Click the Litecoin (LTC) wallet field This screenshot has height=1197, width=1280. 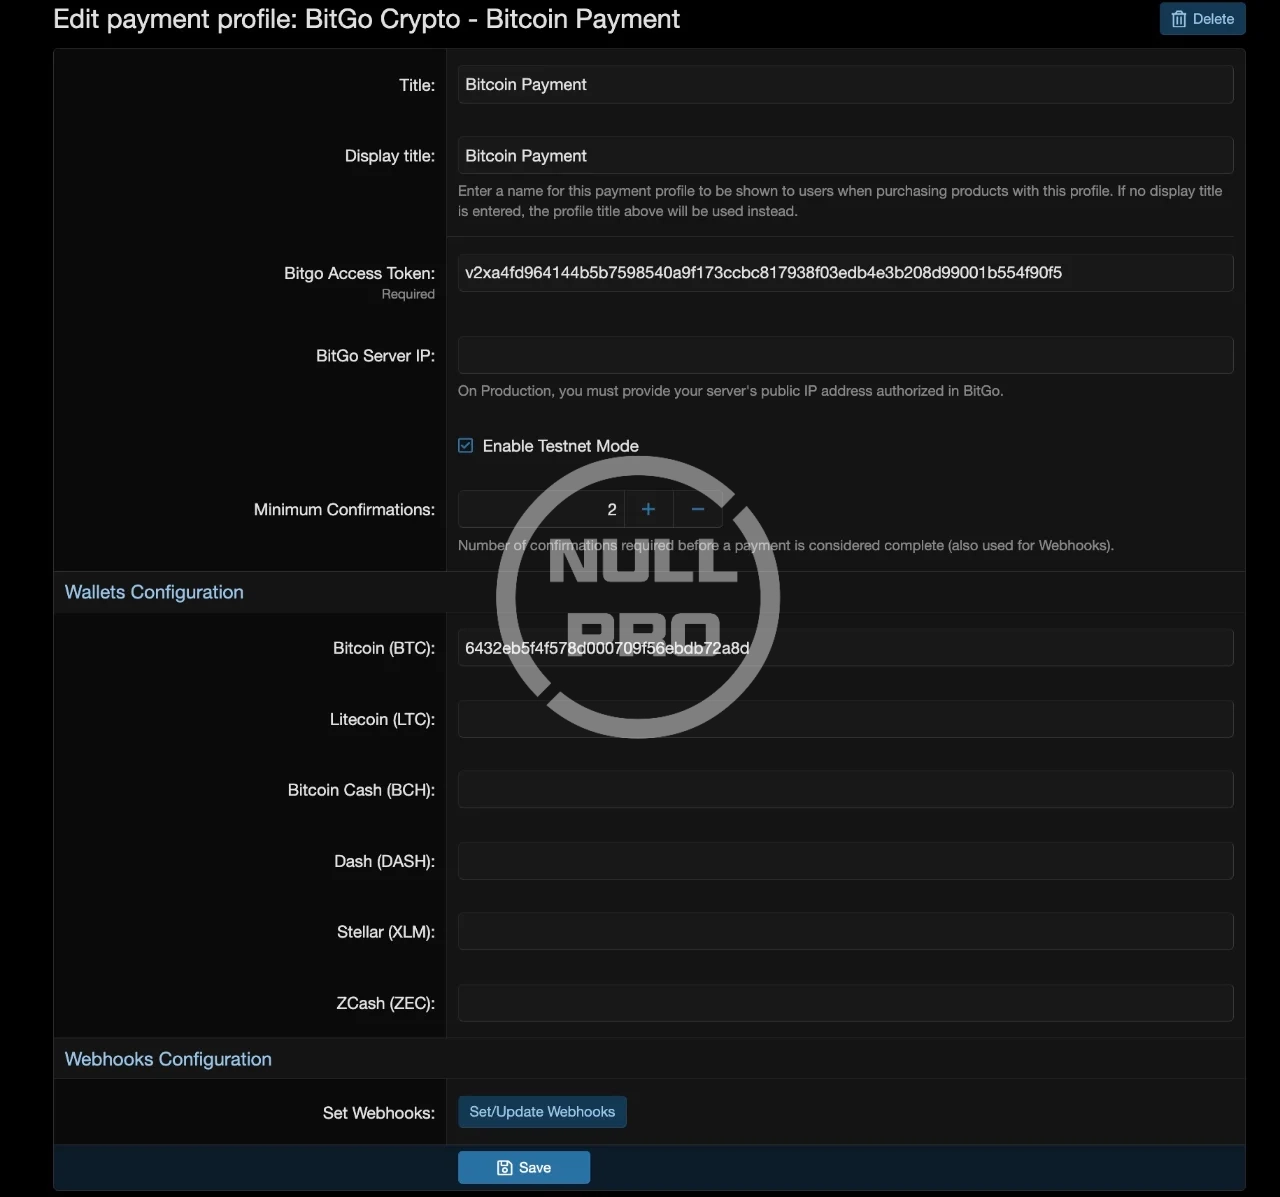point(845,719)
